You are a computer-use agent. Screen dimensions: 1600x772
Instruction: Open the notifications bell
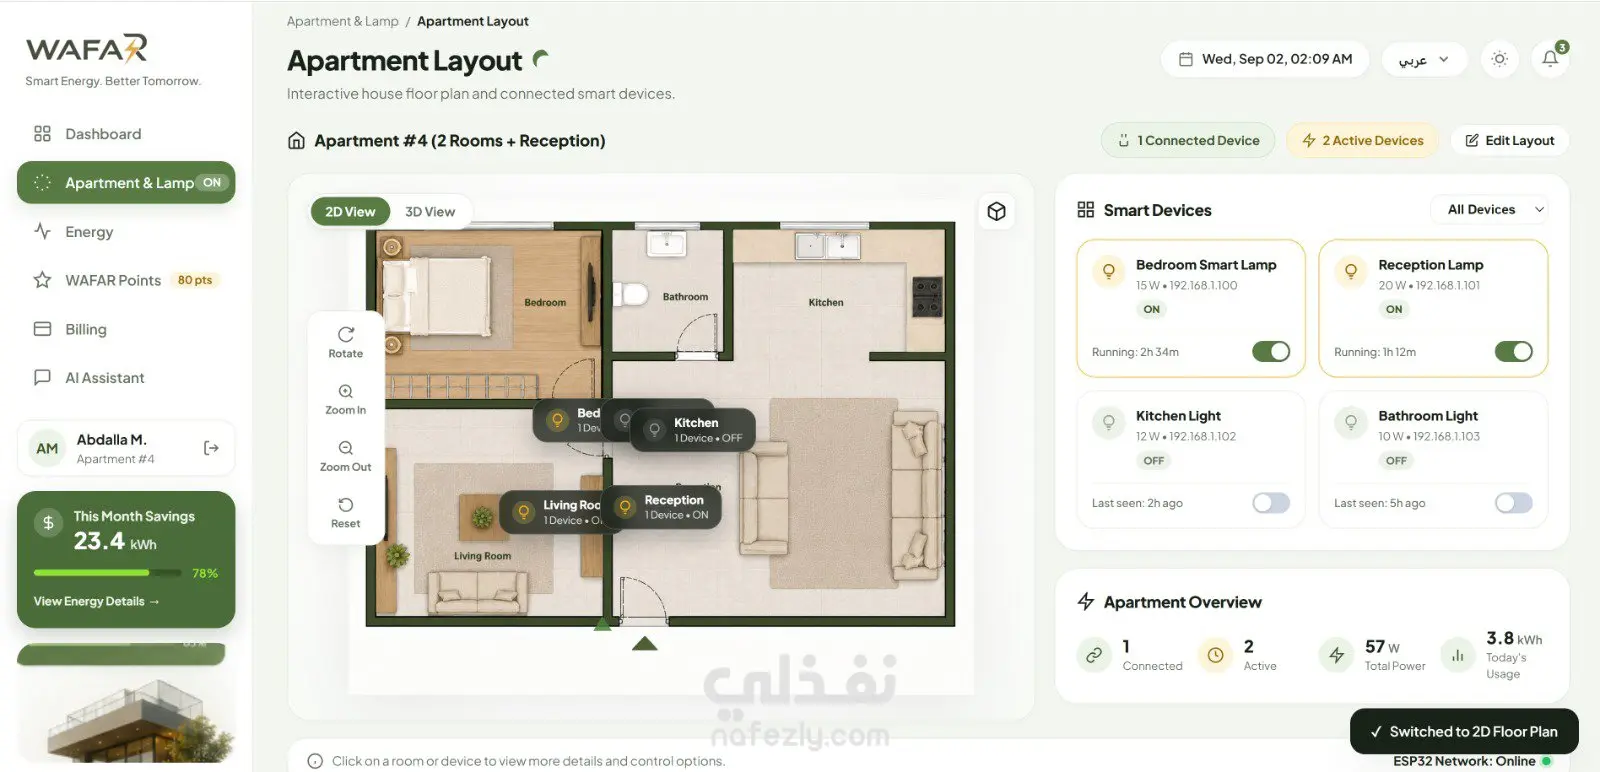(x=1550, y=59)
